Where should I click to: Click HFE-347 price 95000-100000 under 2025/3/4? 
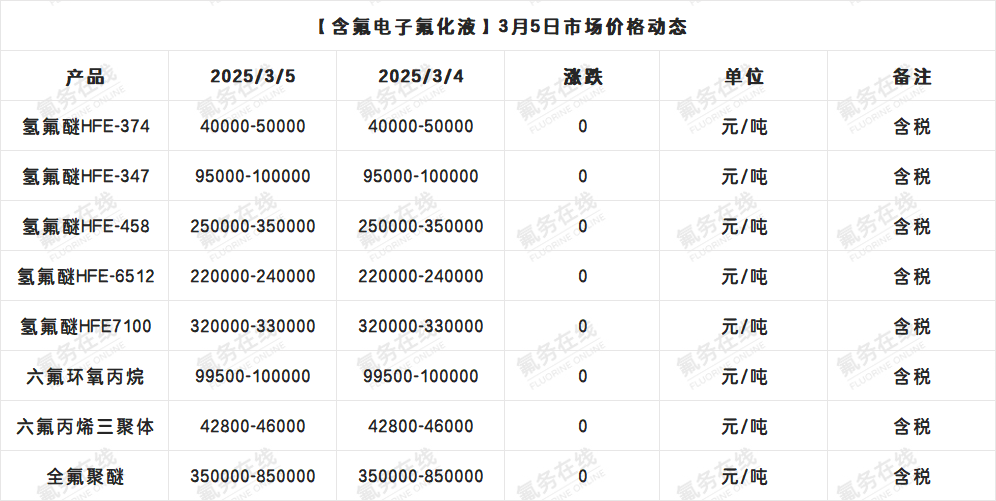(x=421, y=176)
